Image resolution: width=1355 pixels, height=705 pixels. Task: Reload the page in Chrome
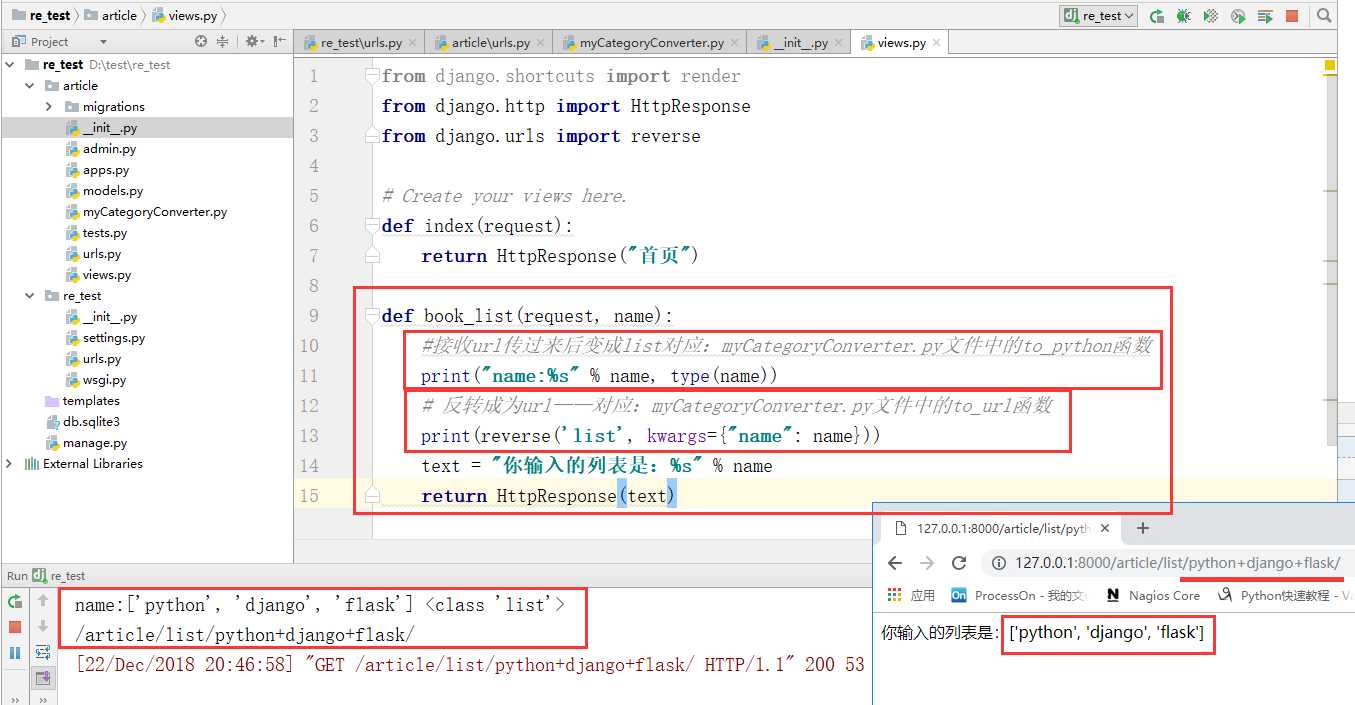[959, 563]
